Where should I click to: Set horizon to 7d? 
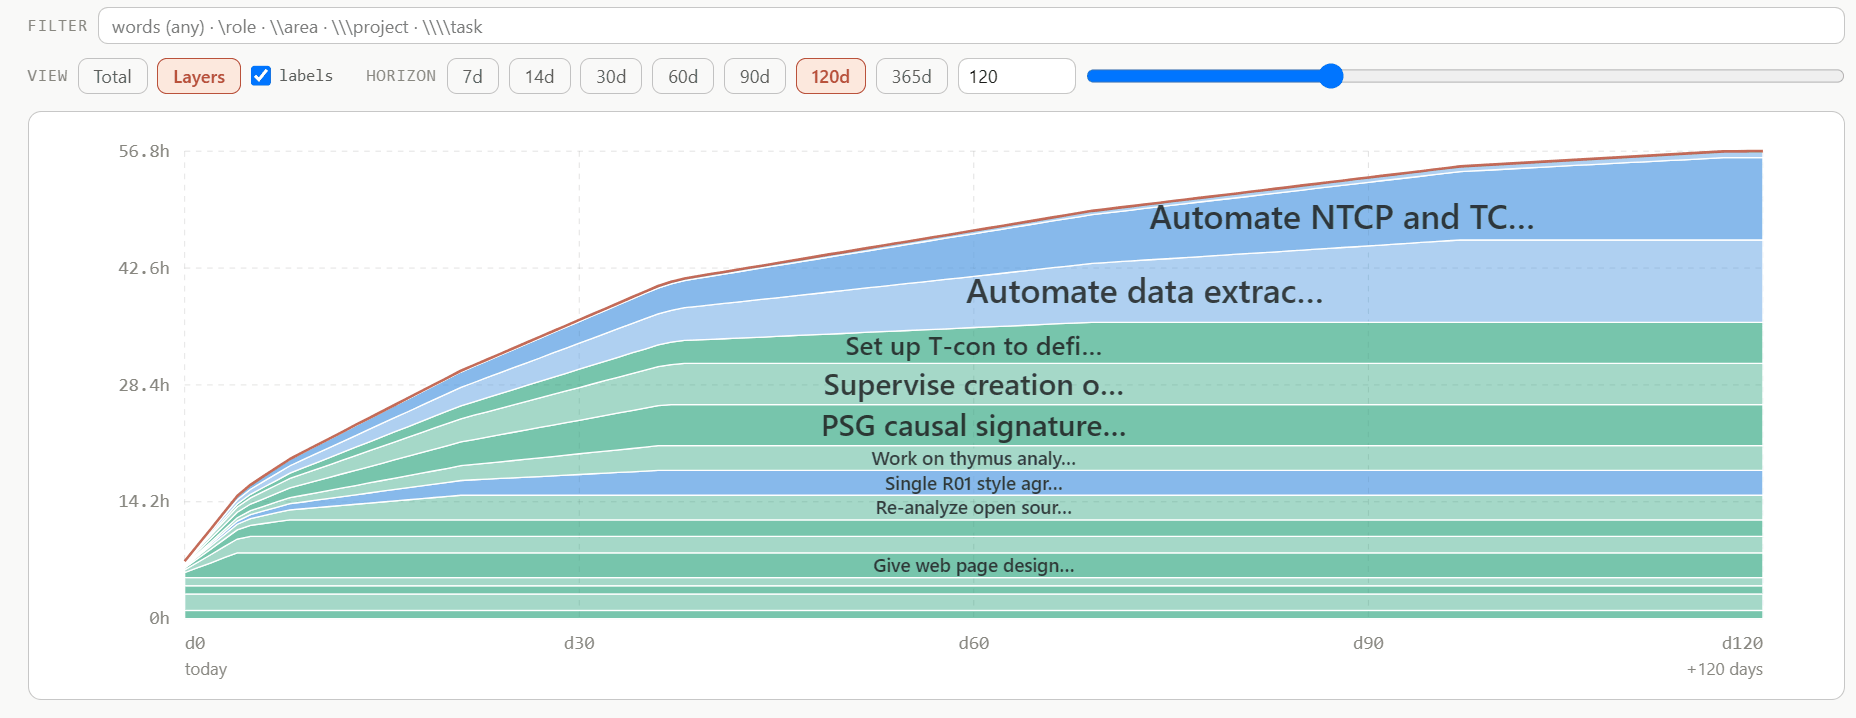coord(473,76)
